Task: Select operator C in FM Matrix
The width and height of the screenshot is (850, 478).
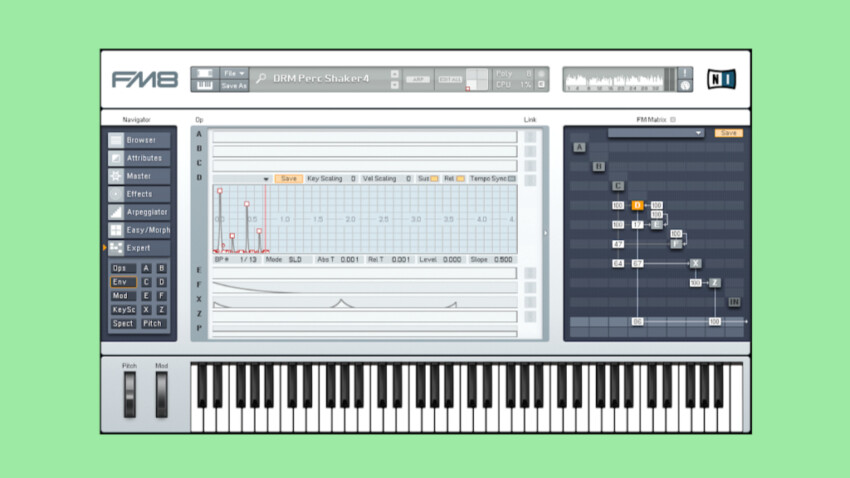Action: pos(617,186)
